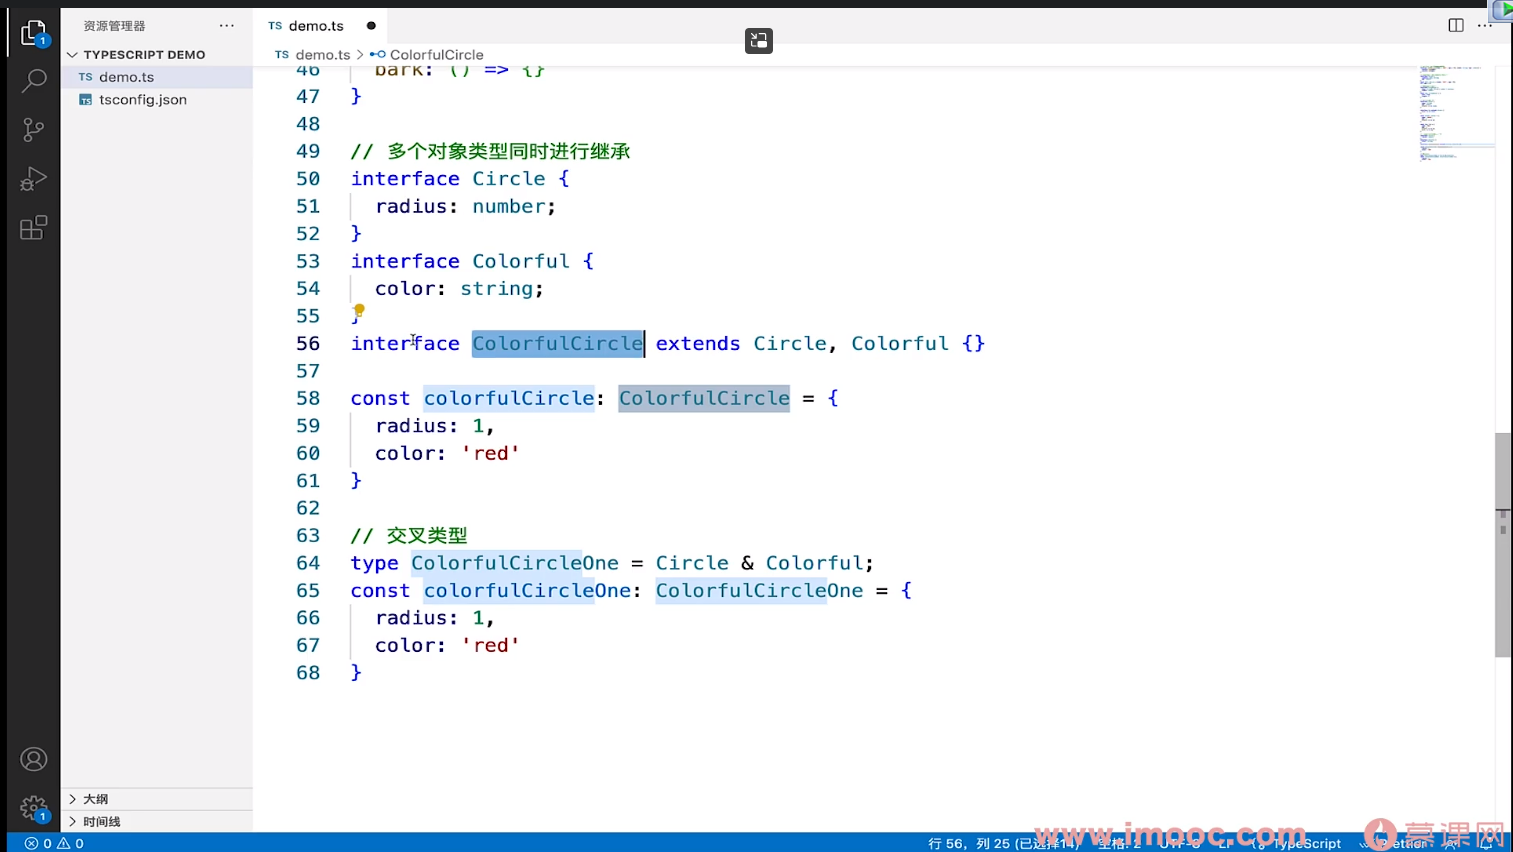Click the code minimap preview
Screen dimensions: 1513x852
click(x=1456, y=113)
